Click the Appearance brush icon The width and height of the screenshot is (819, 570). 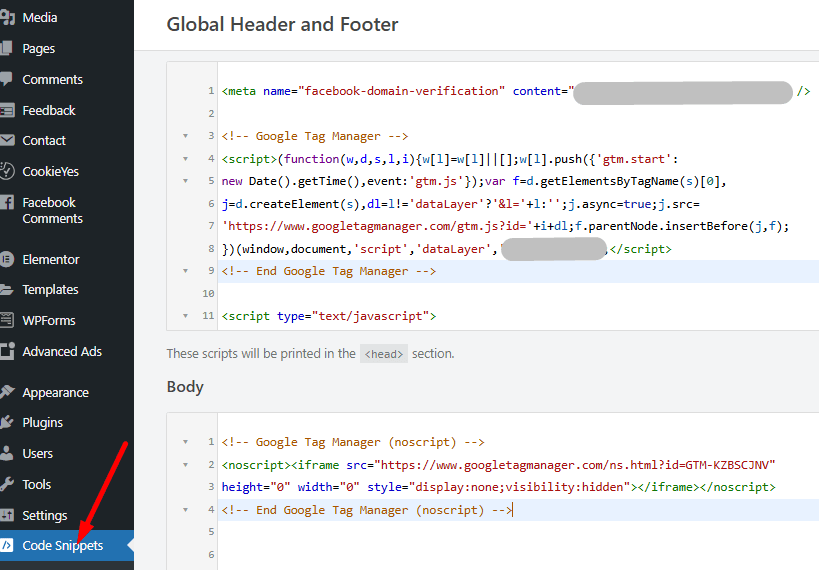7,392
